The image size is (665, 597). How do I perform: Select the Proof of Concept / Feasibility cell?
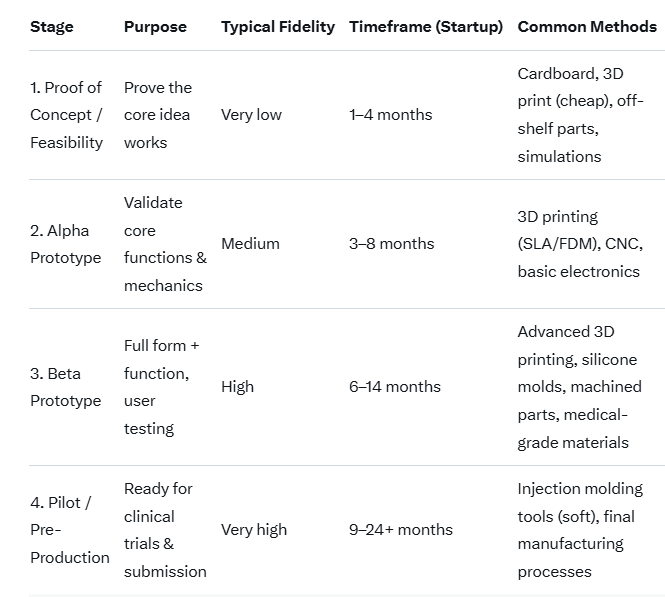click(x=66, y=115)
